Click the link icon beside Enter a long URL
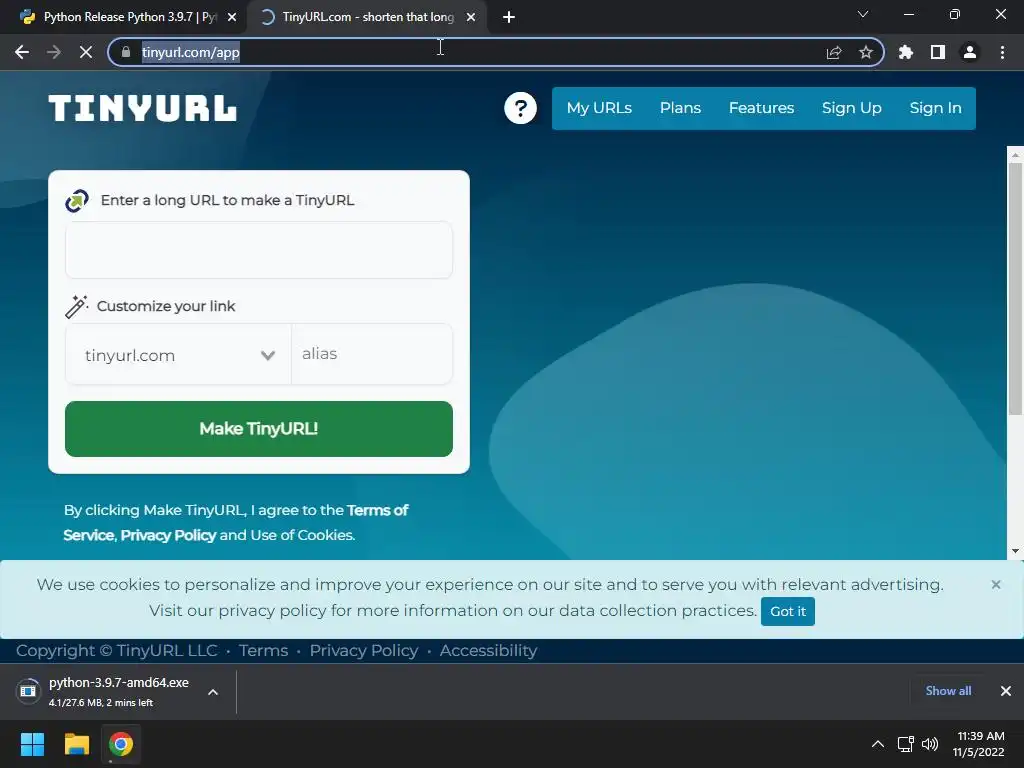The width and height of the screenshot is (1024, 768). click(x=77, y=200)
